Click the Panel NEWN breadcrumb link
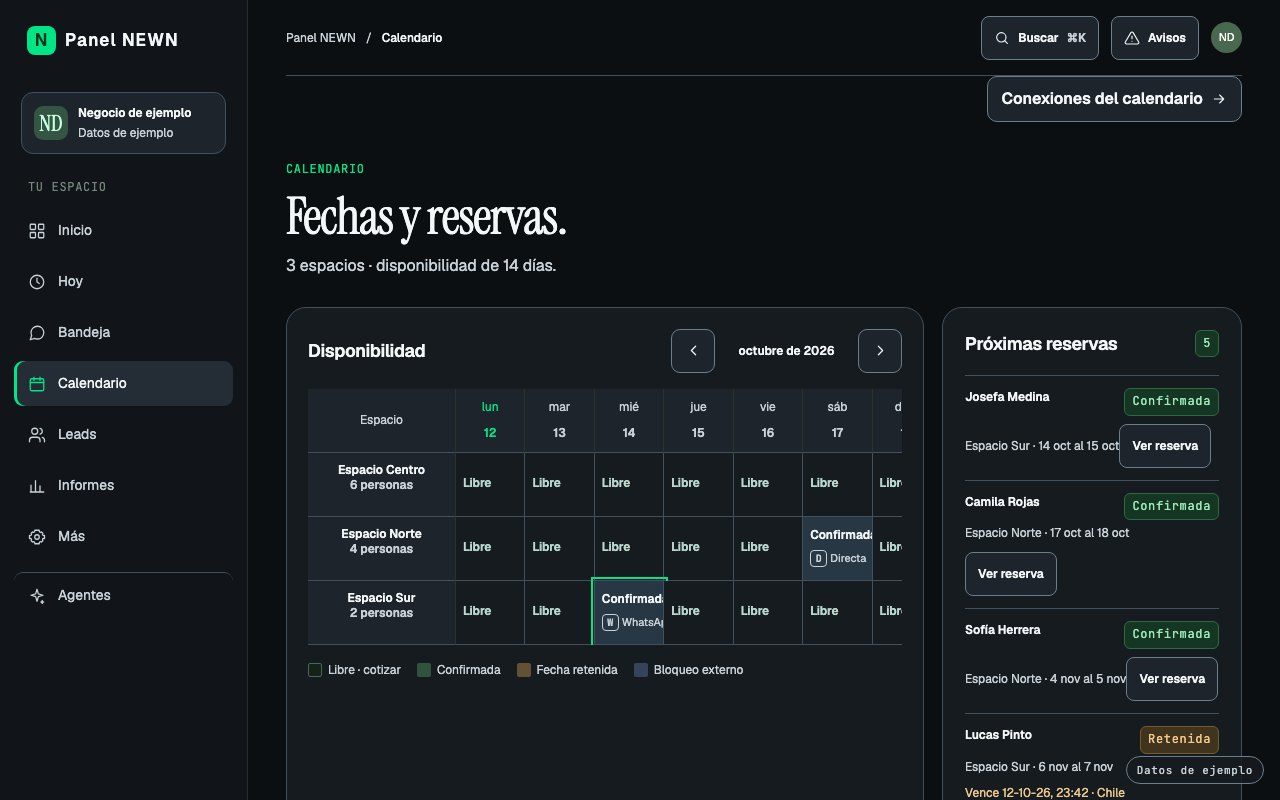Viewport: 1280px width, 800px height. click(321, 38)
